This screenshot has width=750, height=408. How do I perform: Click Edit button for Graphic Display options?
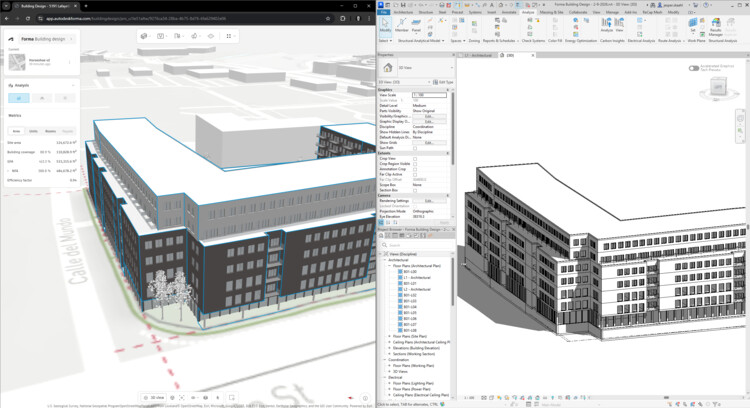[x=429, y=121]
